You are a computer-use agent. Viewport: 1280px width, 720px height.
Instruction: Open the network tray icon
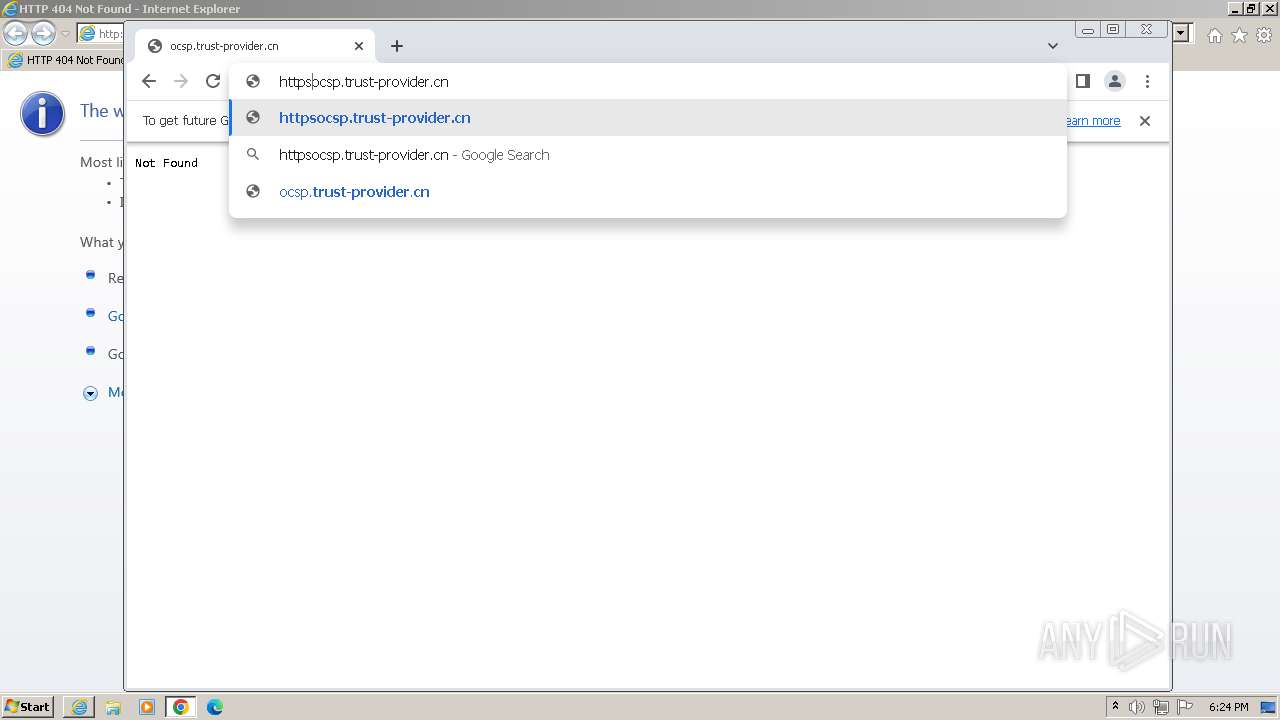tap(1161, 707)
